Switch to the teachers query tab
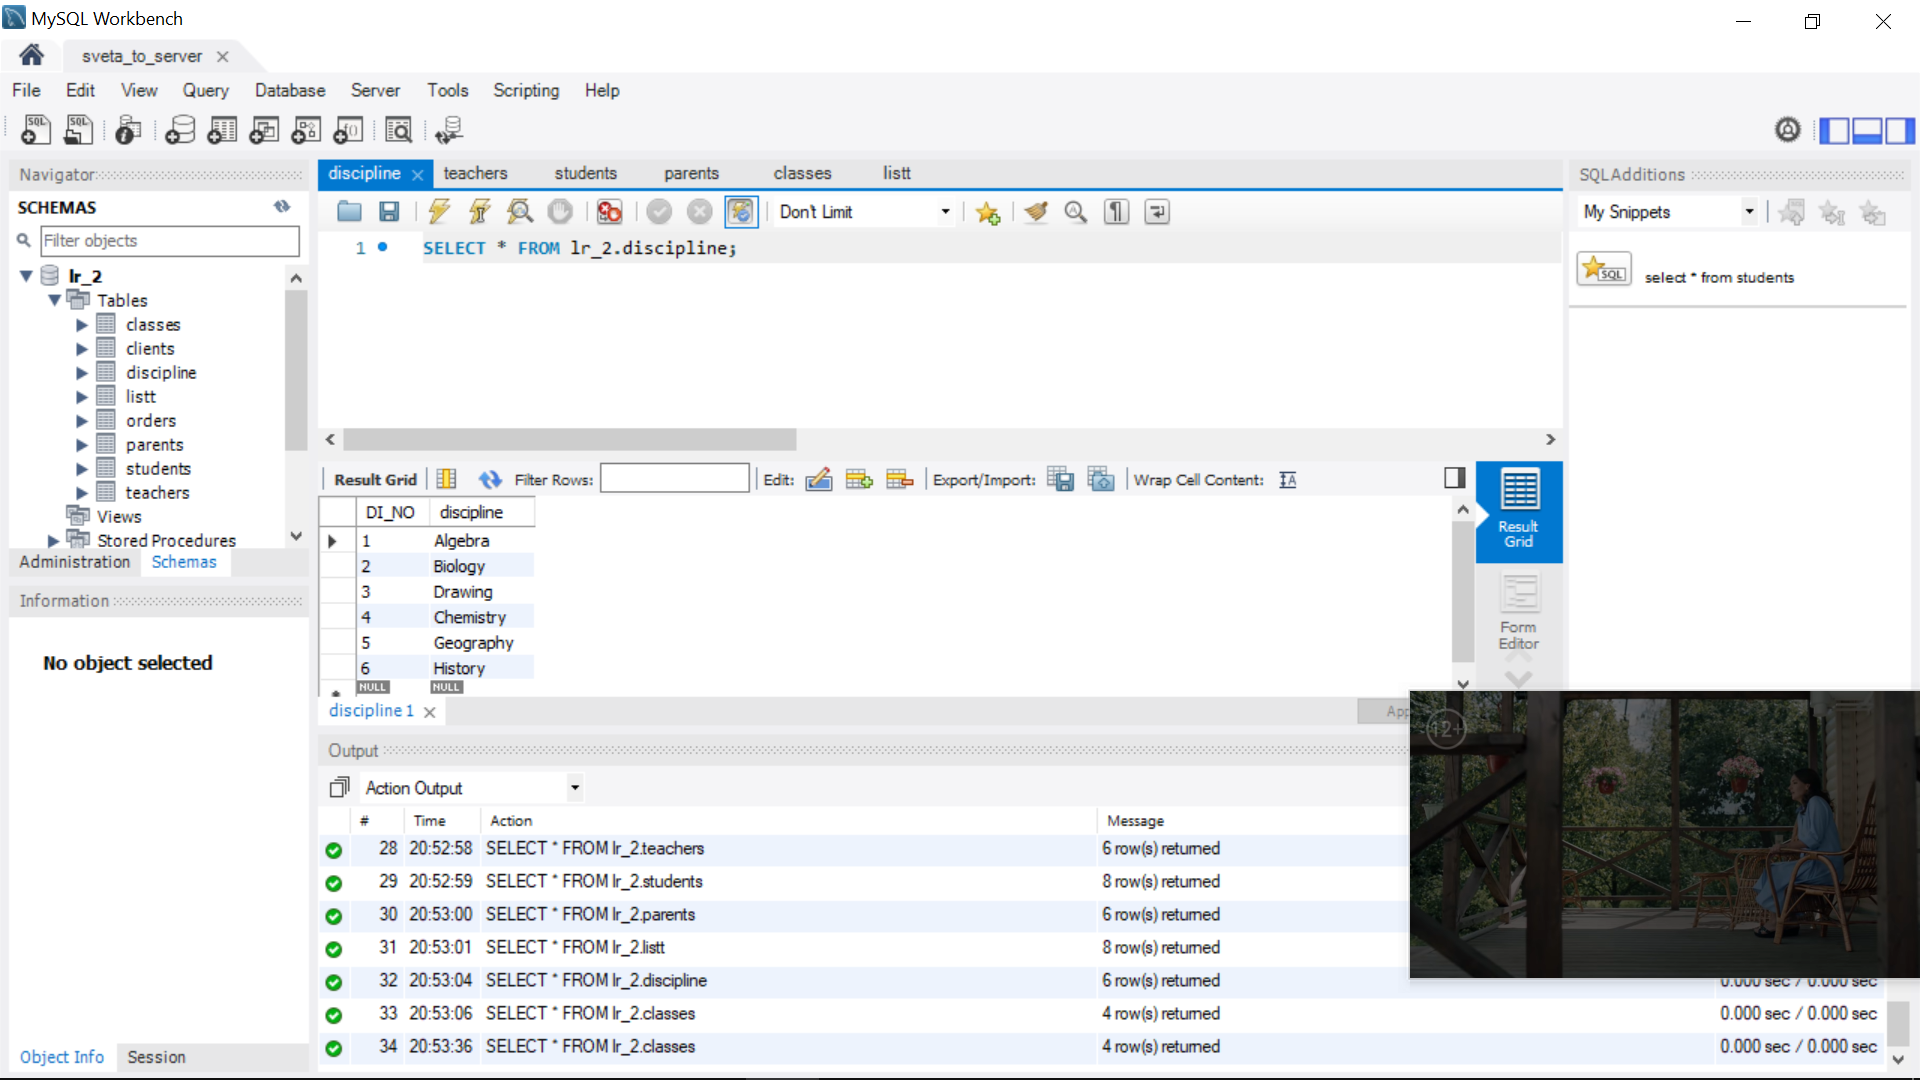Image resolution: width=1920 pixels, height=1080 pixels. pyautogui.click(x=475, y=173)
